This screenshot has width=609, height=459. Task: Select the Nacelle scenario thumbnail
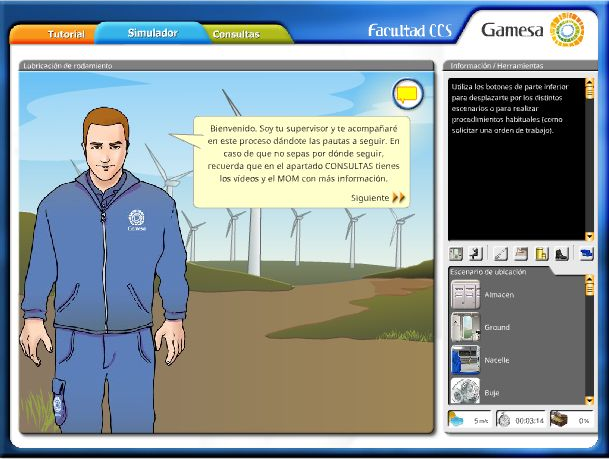(465, 360)
